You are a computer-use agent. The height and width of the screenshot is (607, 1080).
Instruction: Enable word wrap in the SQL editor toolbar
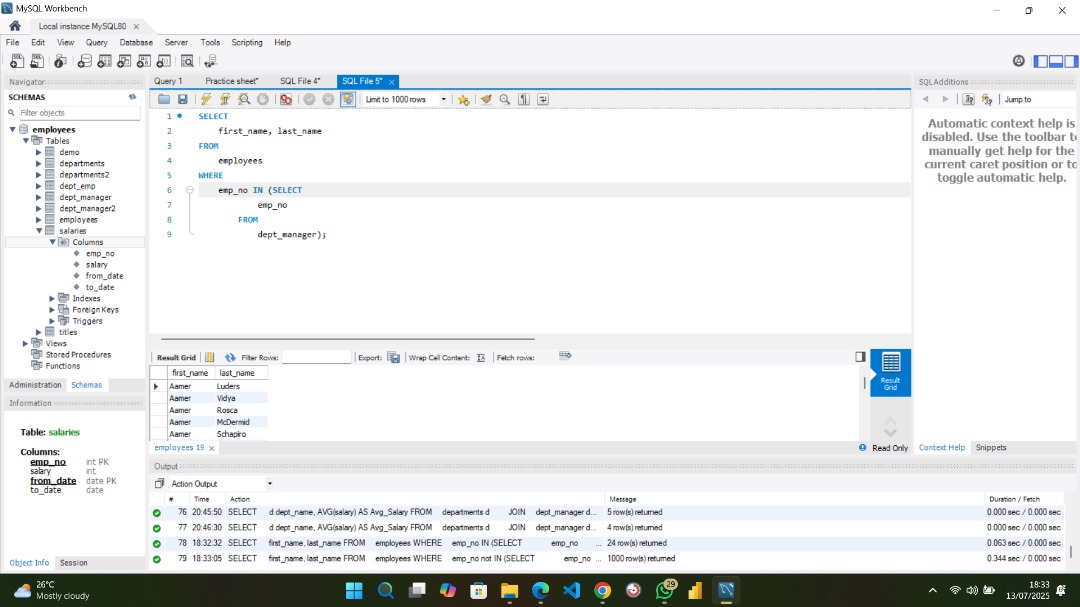pos(541,99)
